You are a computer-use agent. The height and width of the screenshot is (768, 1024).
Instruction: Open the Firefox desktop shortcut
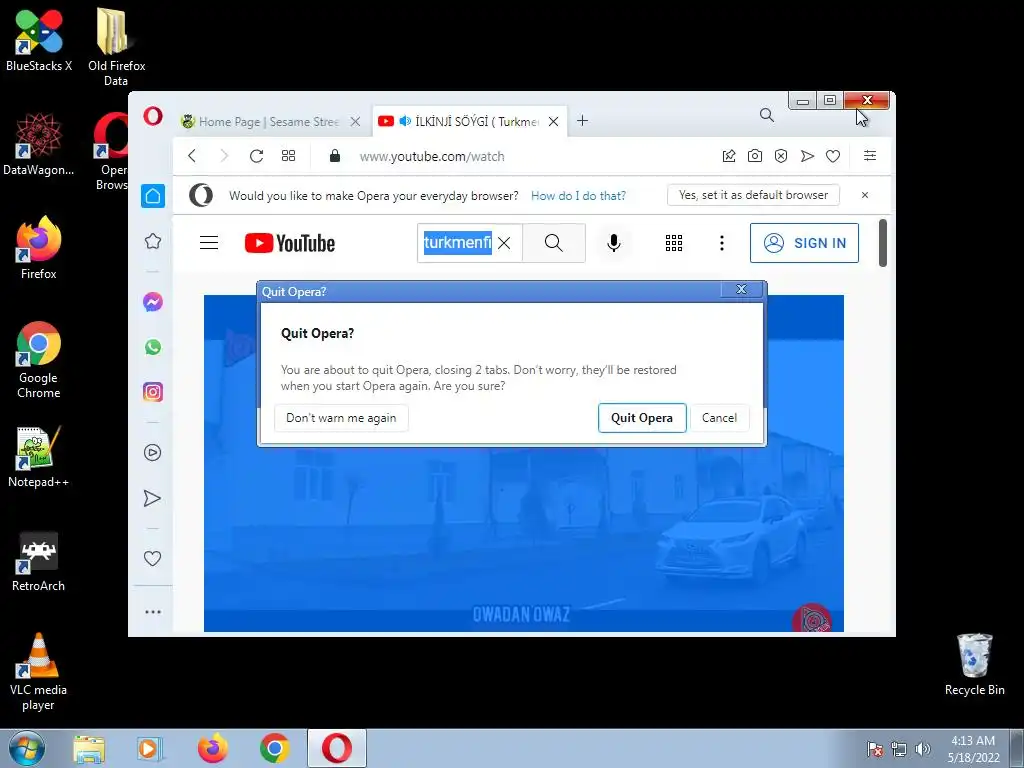coord(39,248)
